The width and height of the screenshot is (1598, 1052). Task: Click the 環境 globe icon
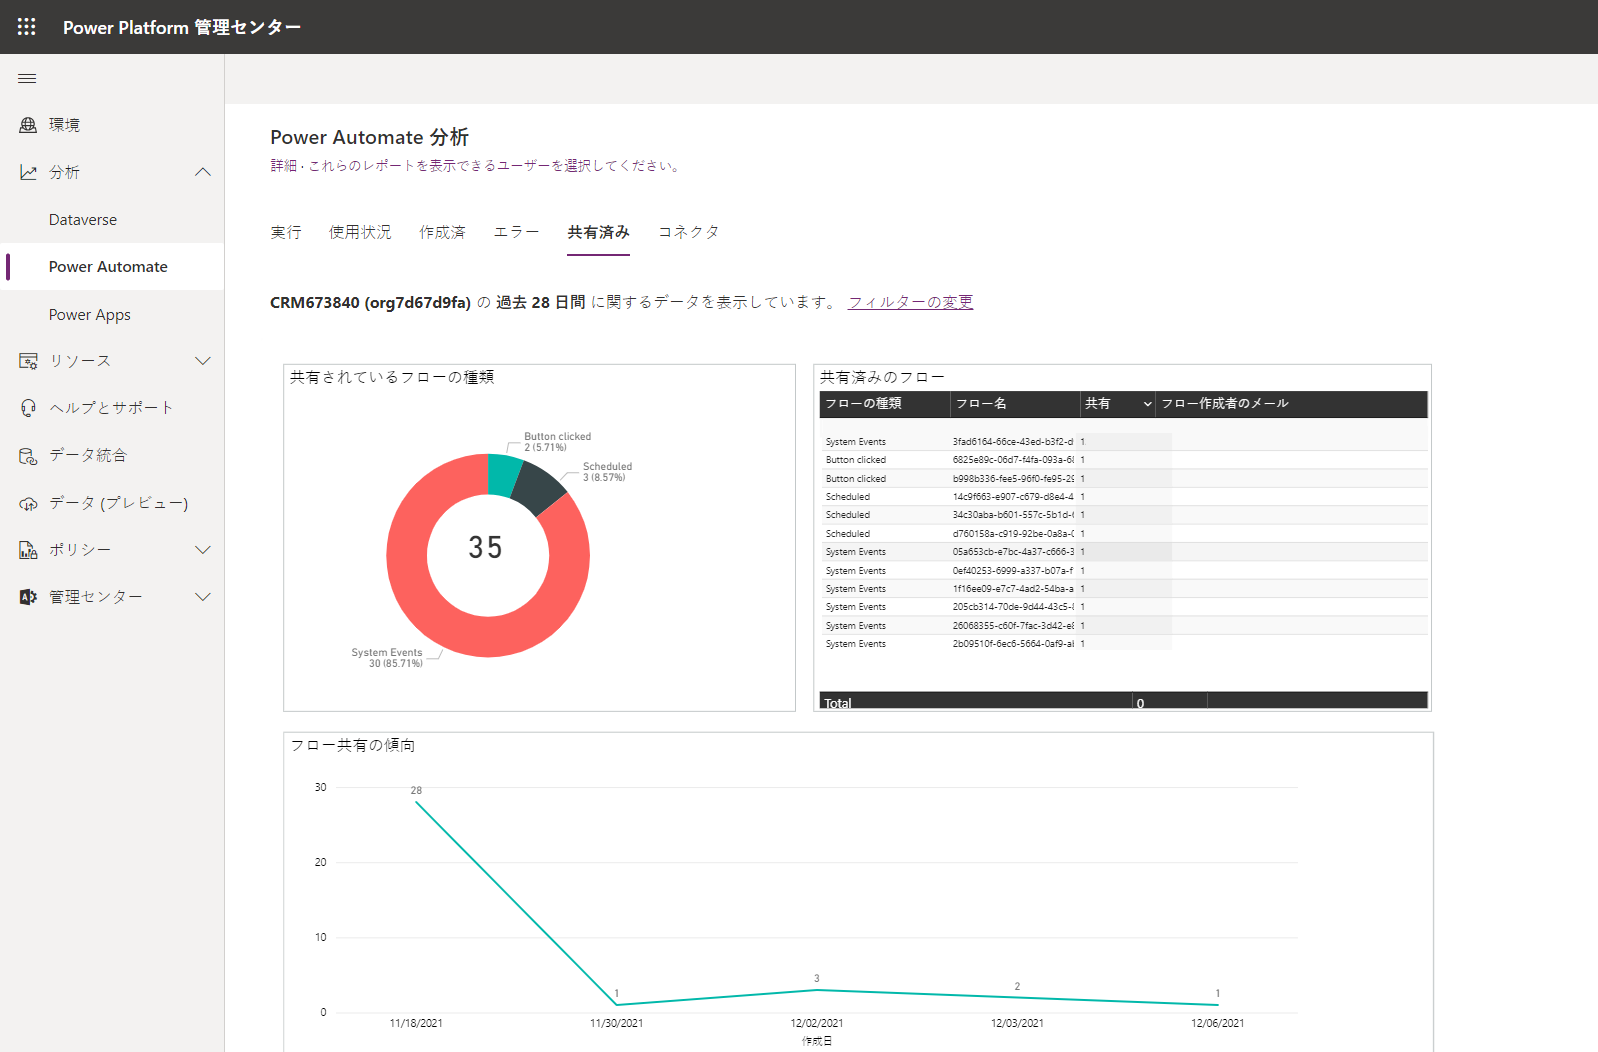point(28,125)
